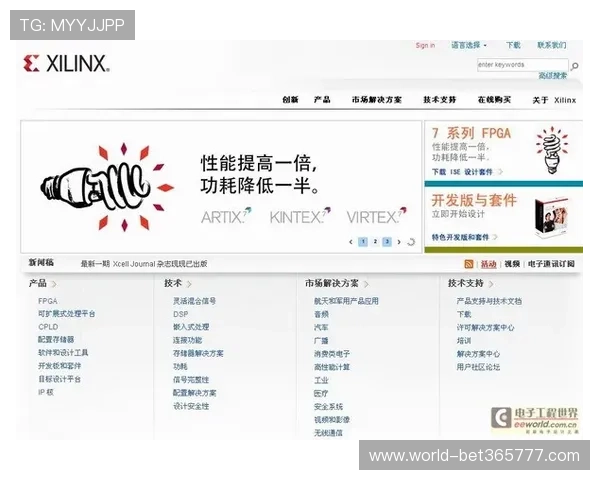Click the banner reload/pause icon

411,242
